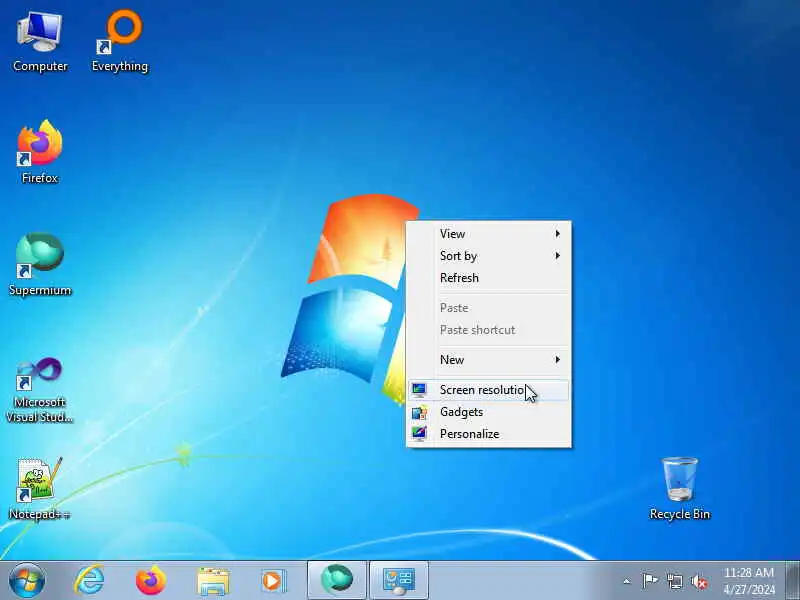800x600 pixels.
Task: Click the Screen resolution monitor icon
Action: [419, 390]
